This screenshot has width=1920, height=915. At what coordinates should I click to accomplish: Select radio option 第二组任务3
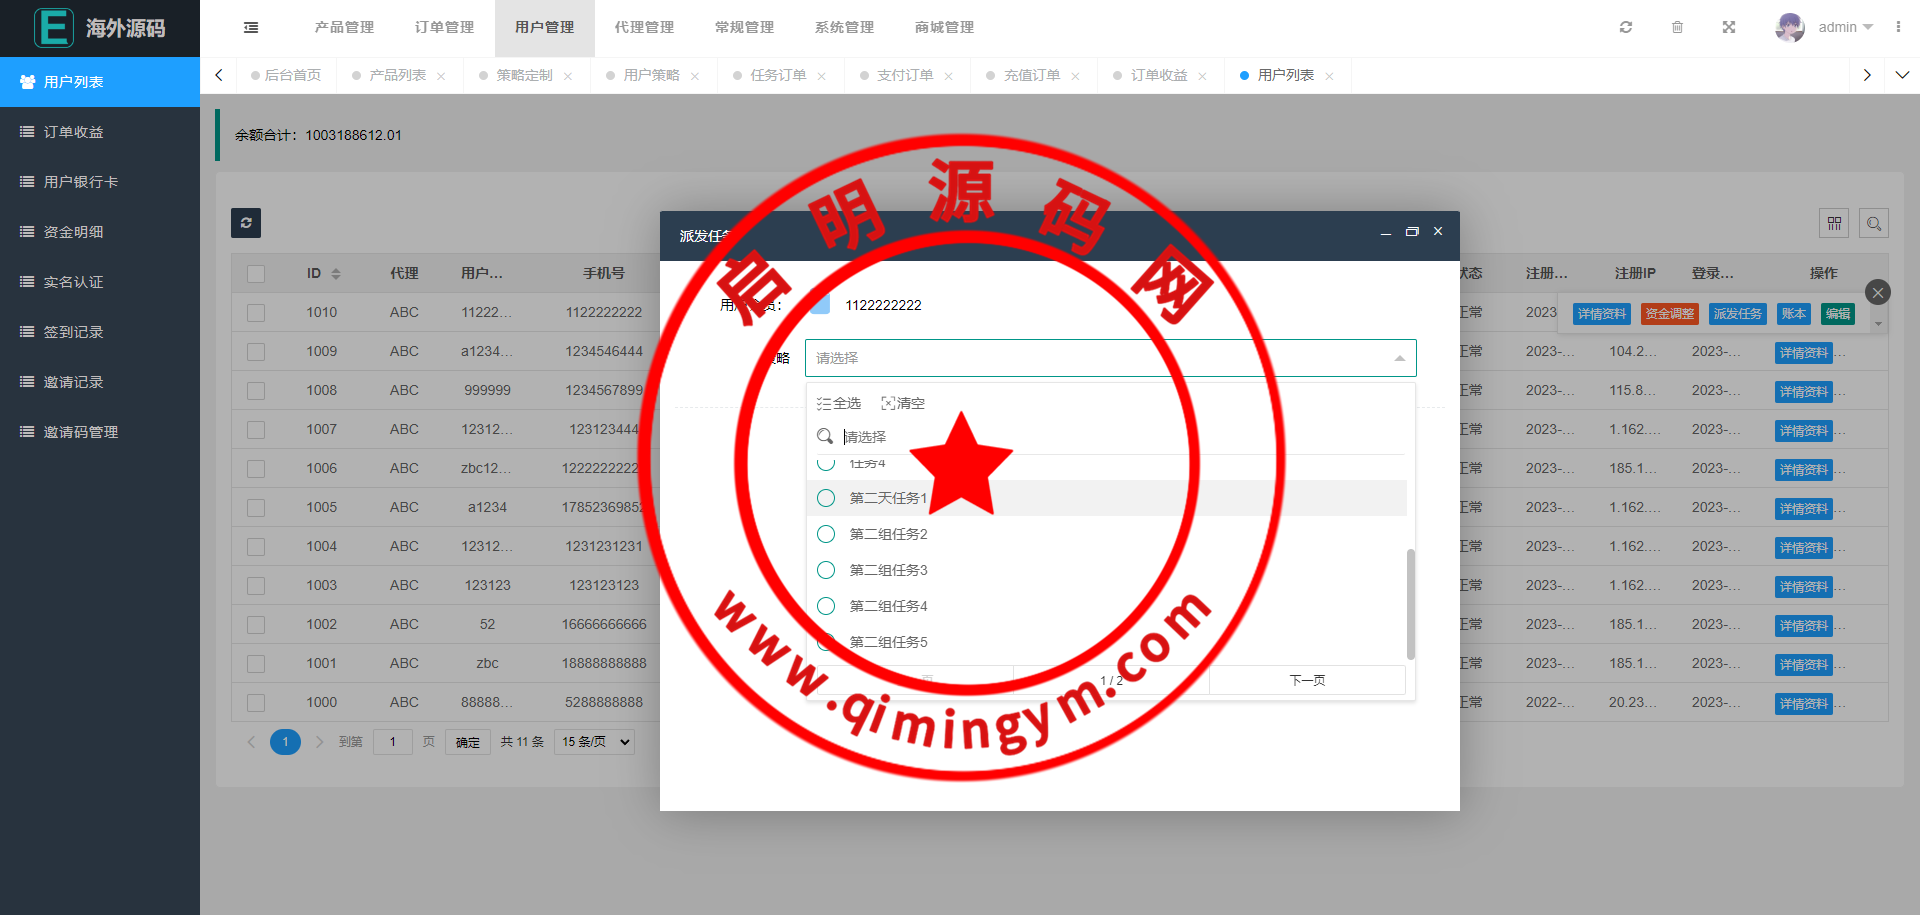pos(826,570)
